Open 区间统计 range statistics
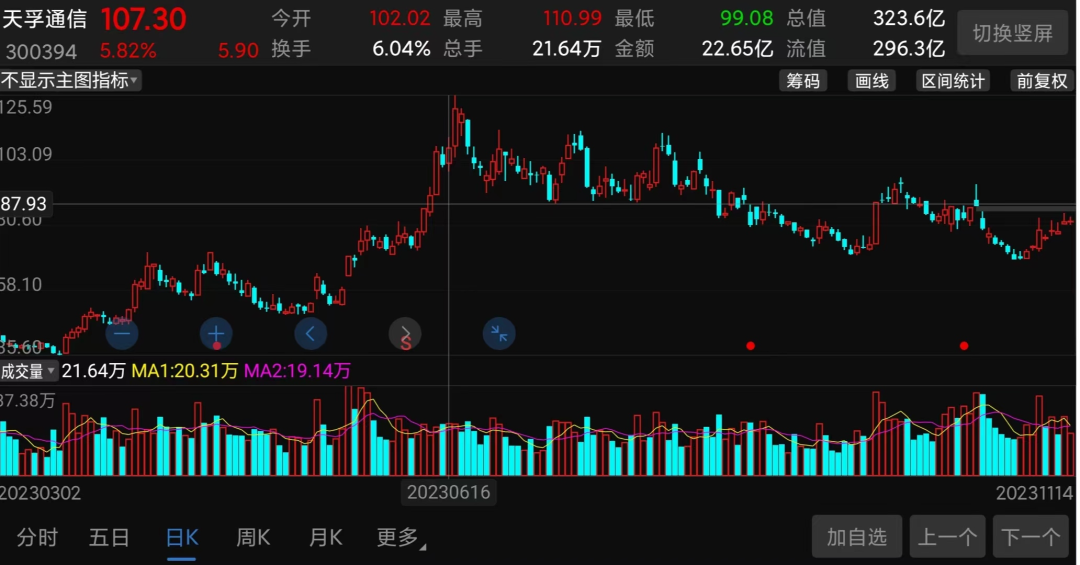Screen dimensions: 1080x565 (954, 81)
